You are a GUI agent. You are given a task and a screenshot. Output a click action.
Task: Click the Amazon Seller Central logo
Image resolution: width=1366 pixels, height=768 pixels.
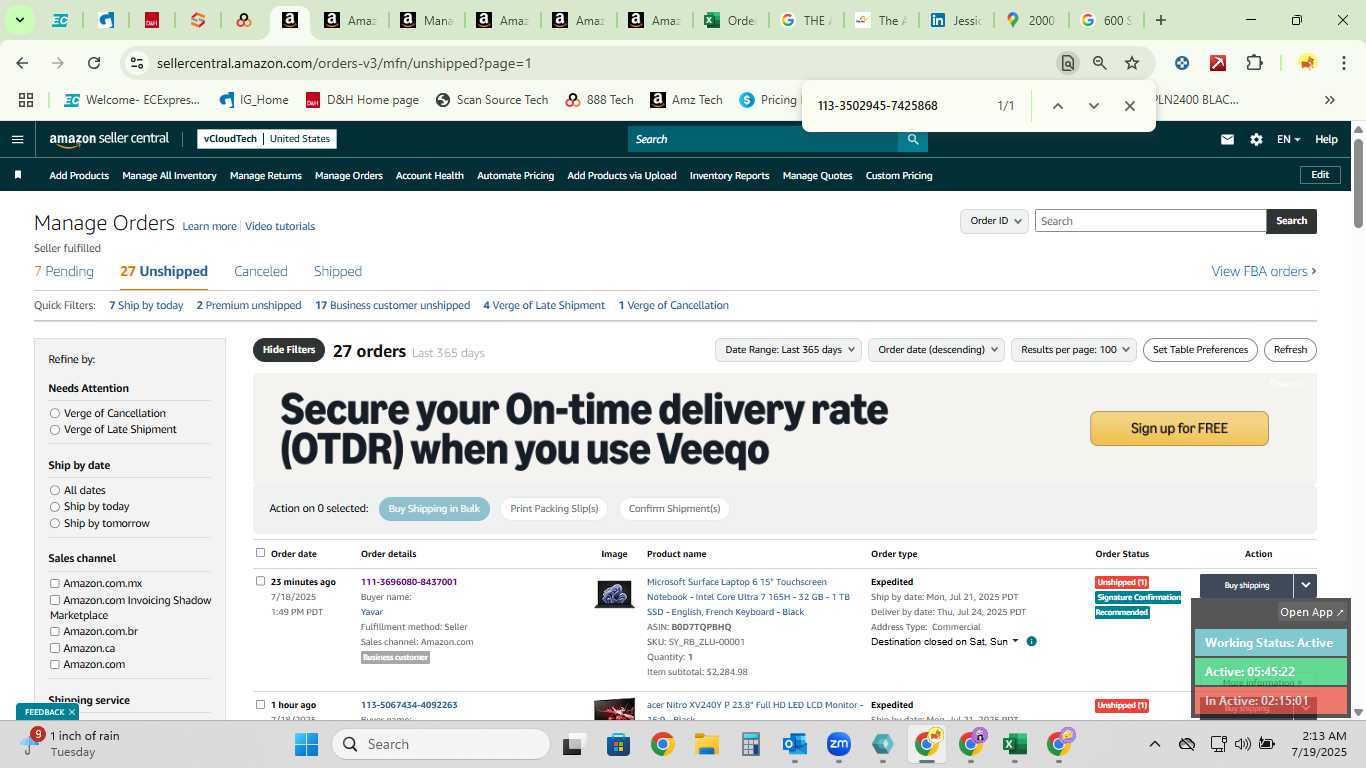pos(109,139)
